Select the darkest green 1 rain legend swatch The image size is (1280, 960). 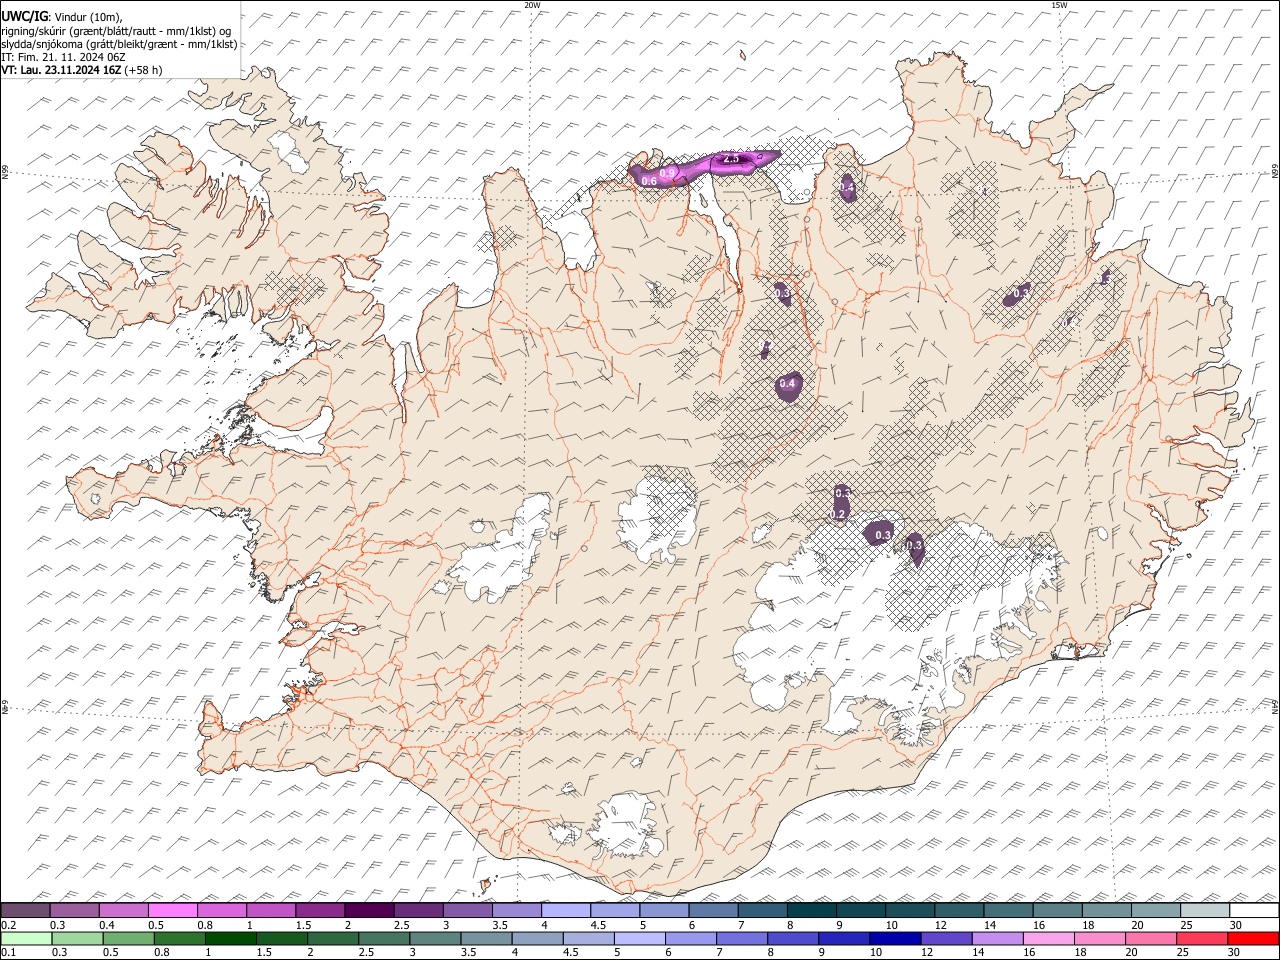tap(231, 938)
